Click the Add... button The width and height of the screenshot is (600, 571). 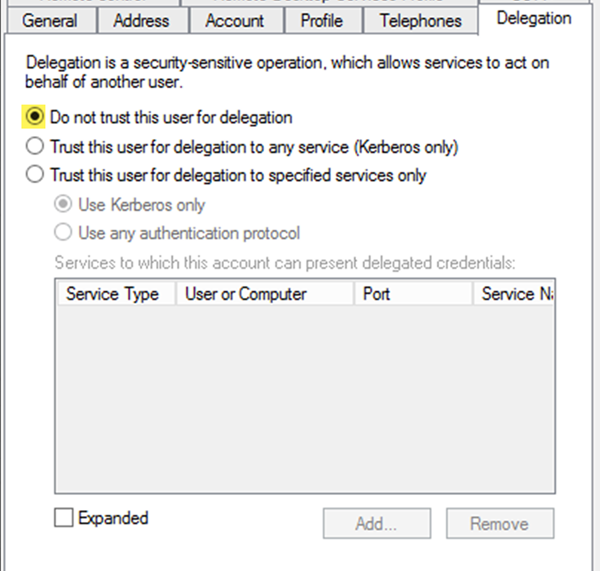point(376,523)
